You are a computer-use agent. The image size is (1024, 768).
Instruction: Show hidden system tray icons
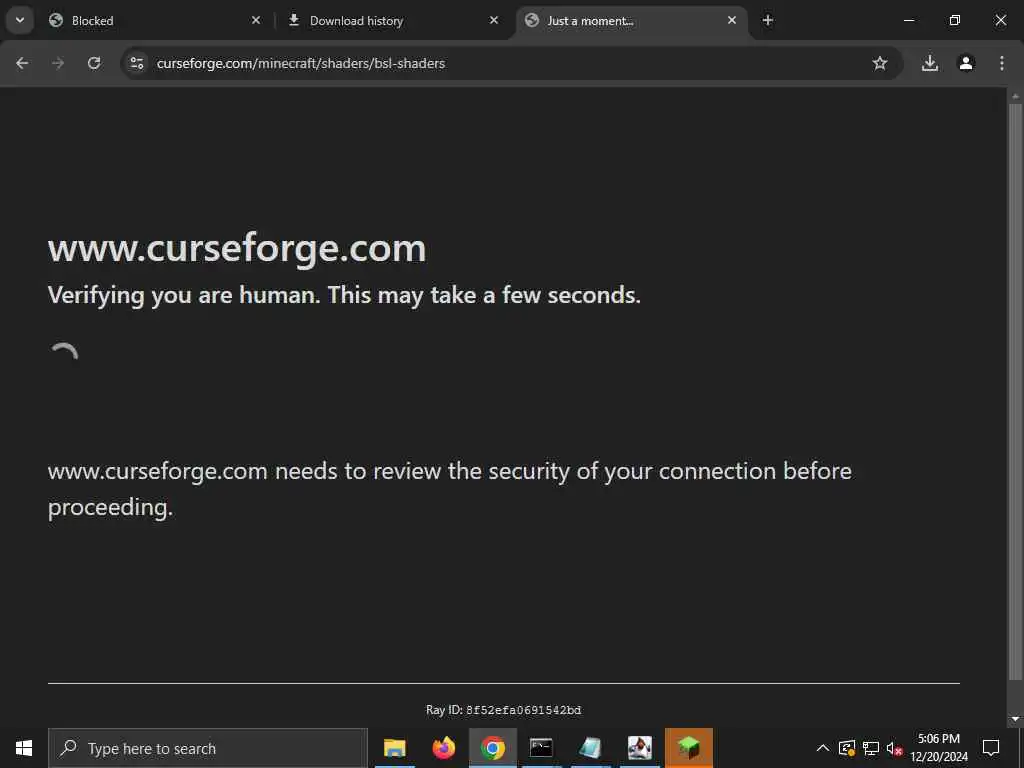[823, 748]
